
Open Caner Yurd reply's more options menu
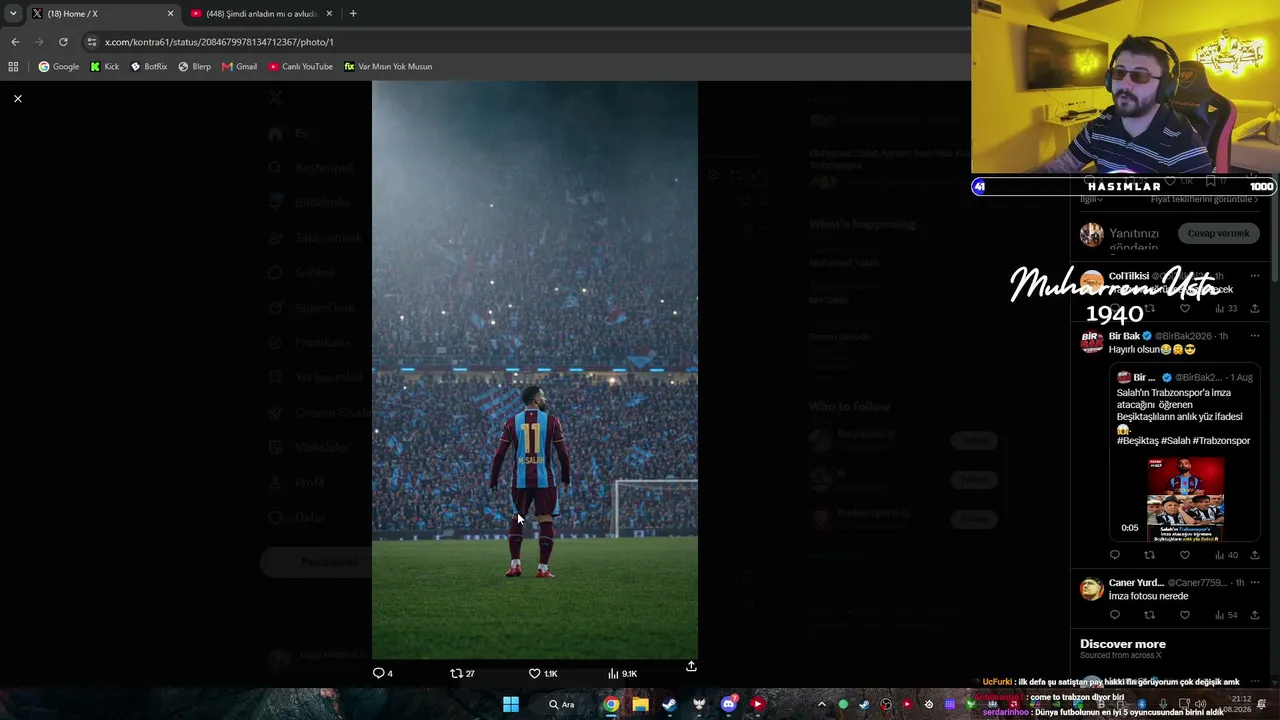pyautogui.click(x=1255, y=583)
